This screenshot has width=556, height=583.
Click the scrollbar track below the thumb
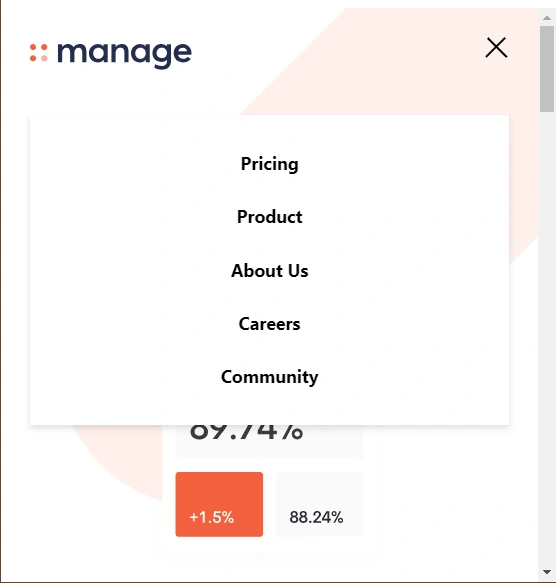547,335
